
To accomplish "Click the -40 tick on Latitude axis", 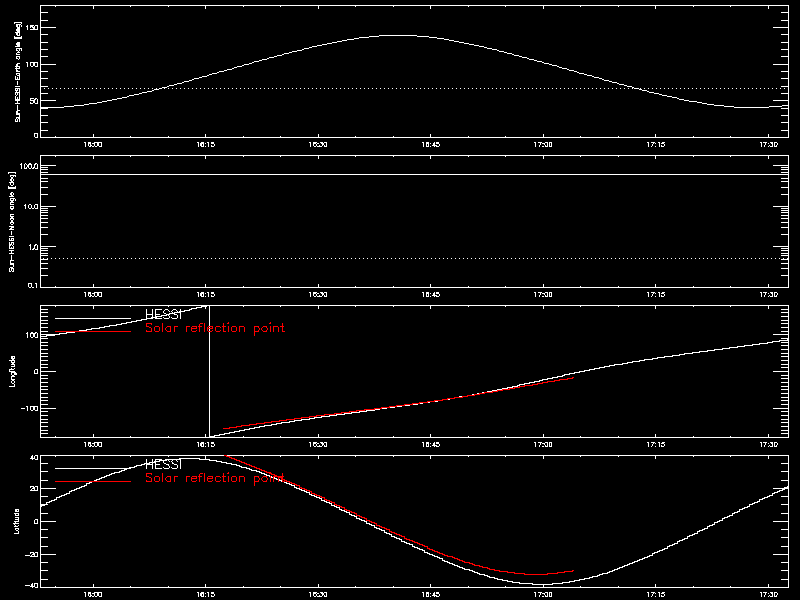I will click(x=32, y=585).
